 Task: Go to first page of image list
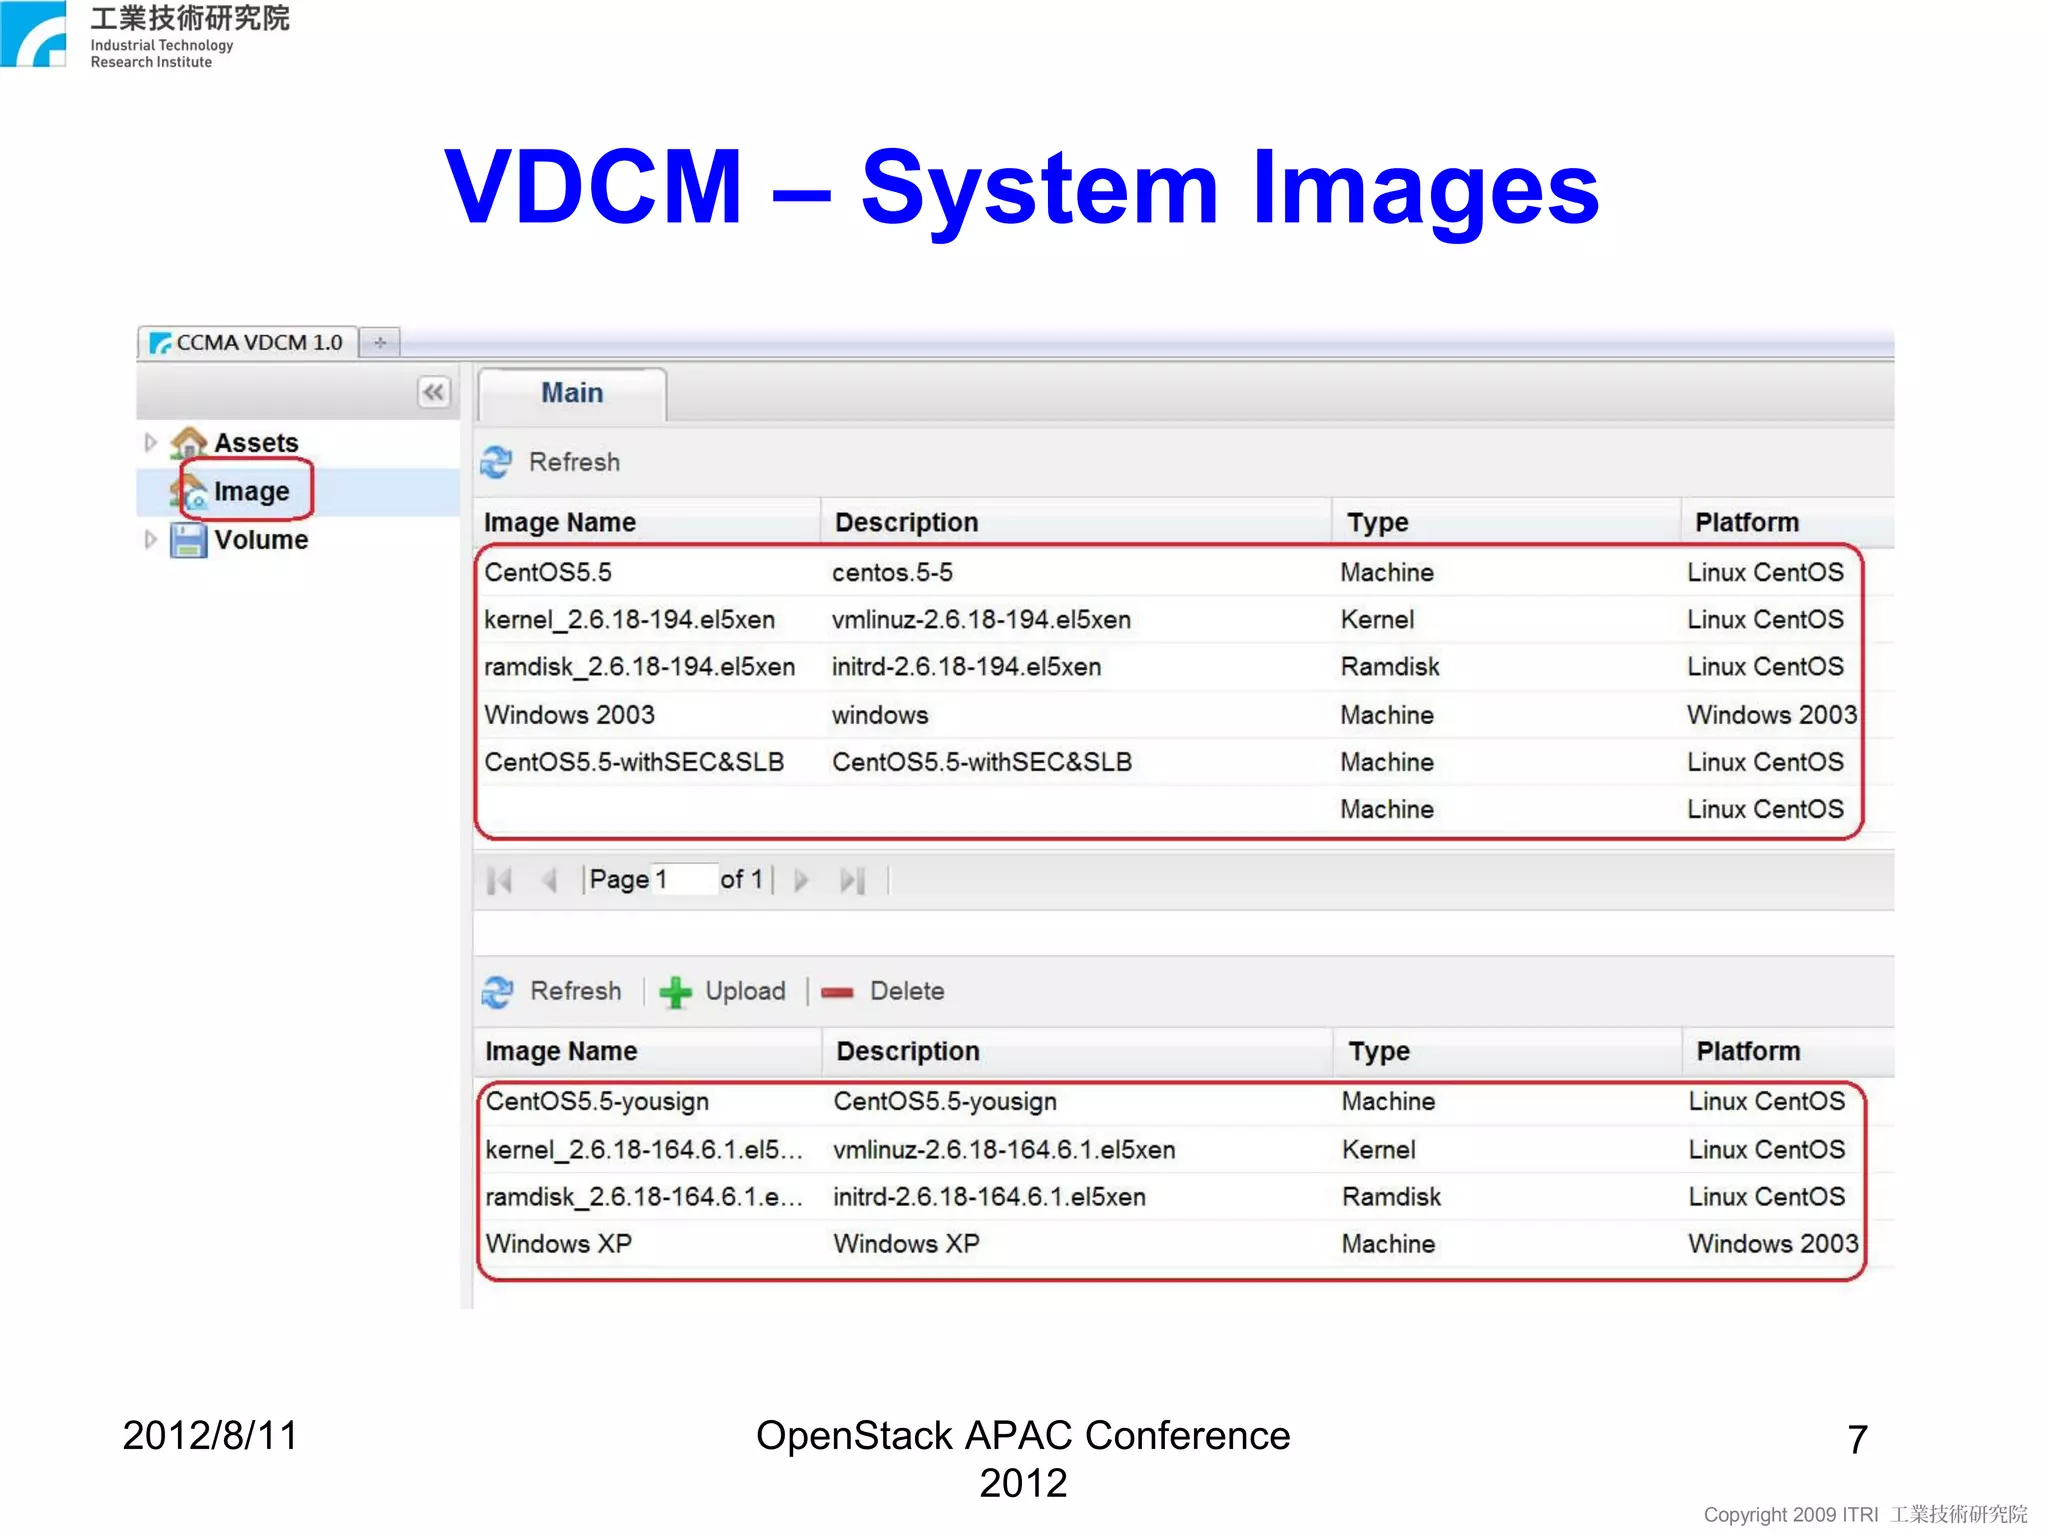(x=499, y=880)
